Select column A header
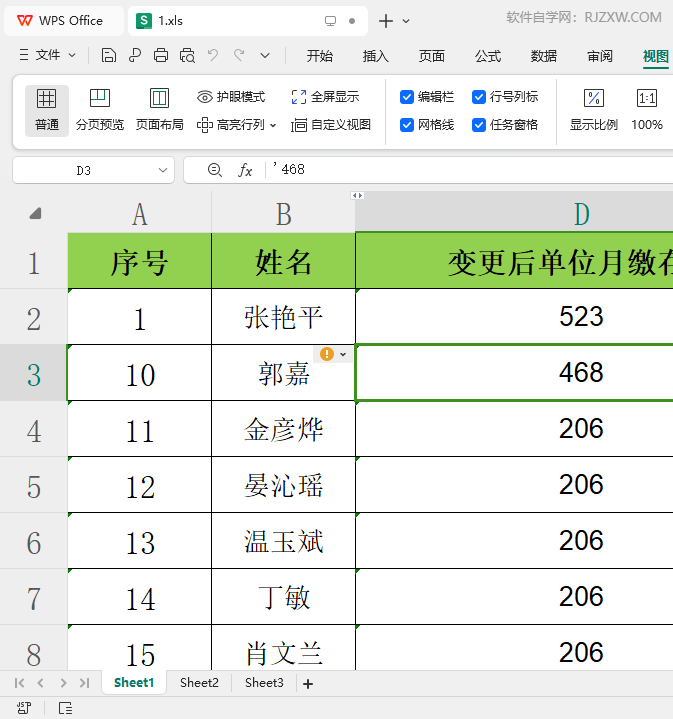The width and height of the screenshot is (673, 719). tap(140, 214)
